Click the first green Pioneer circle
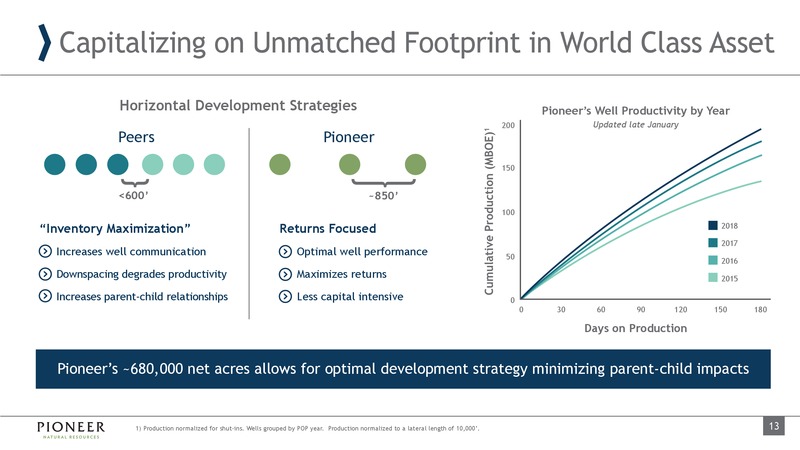This screenshot has height=450, width=800. pyautogui.click(x=280, y=164)
